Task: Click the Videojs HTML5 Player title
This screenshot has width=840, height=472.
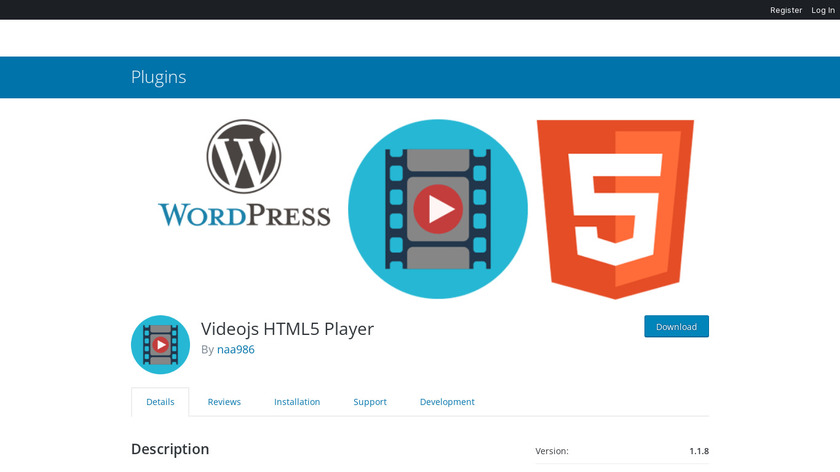Action: click(287, 328)
